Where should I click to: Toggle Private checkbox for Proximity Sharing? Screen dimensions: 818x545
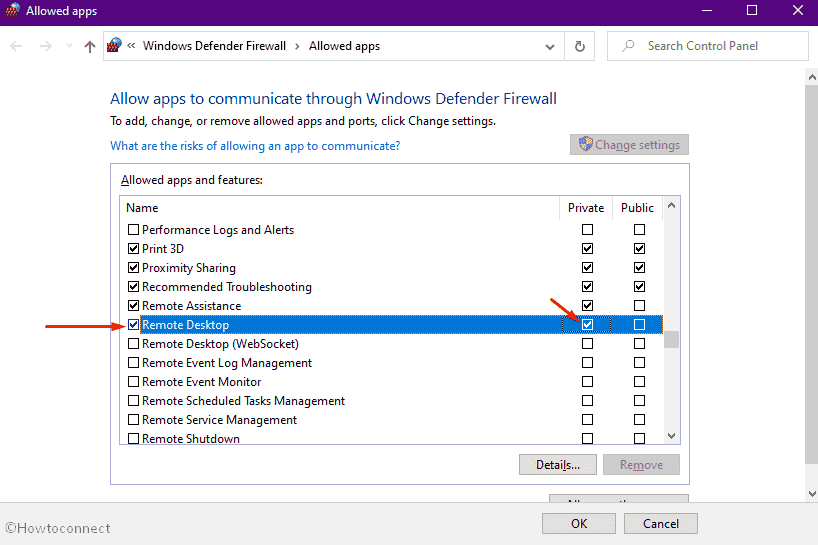pos(587,268)
